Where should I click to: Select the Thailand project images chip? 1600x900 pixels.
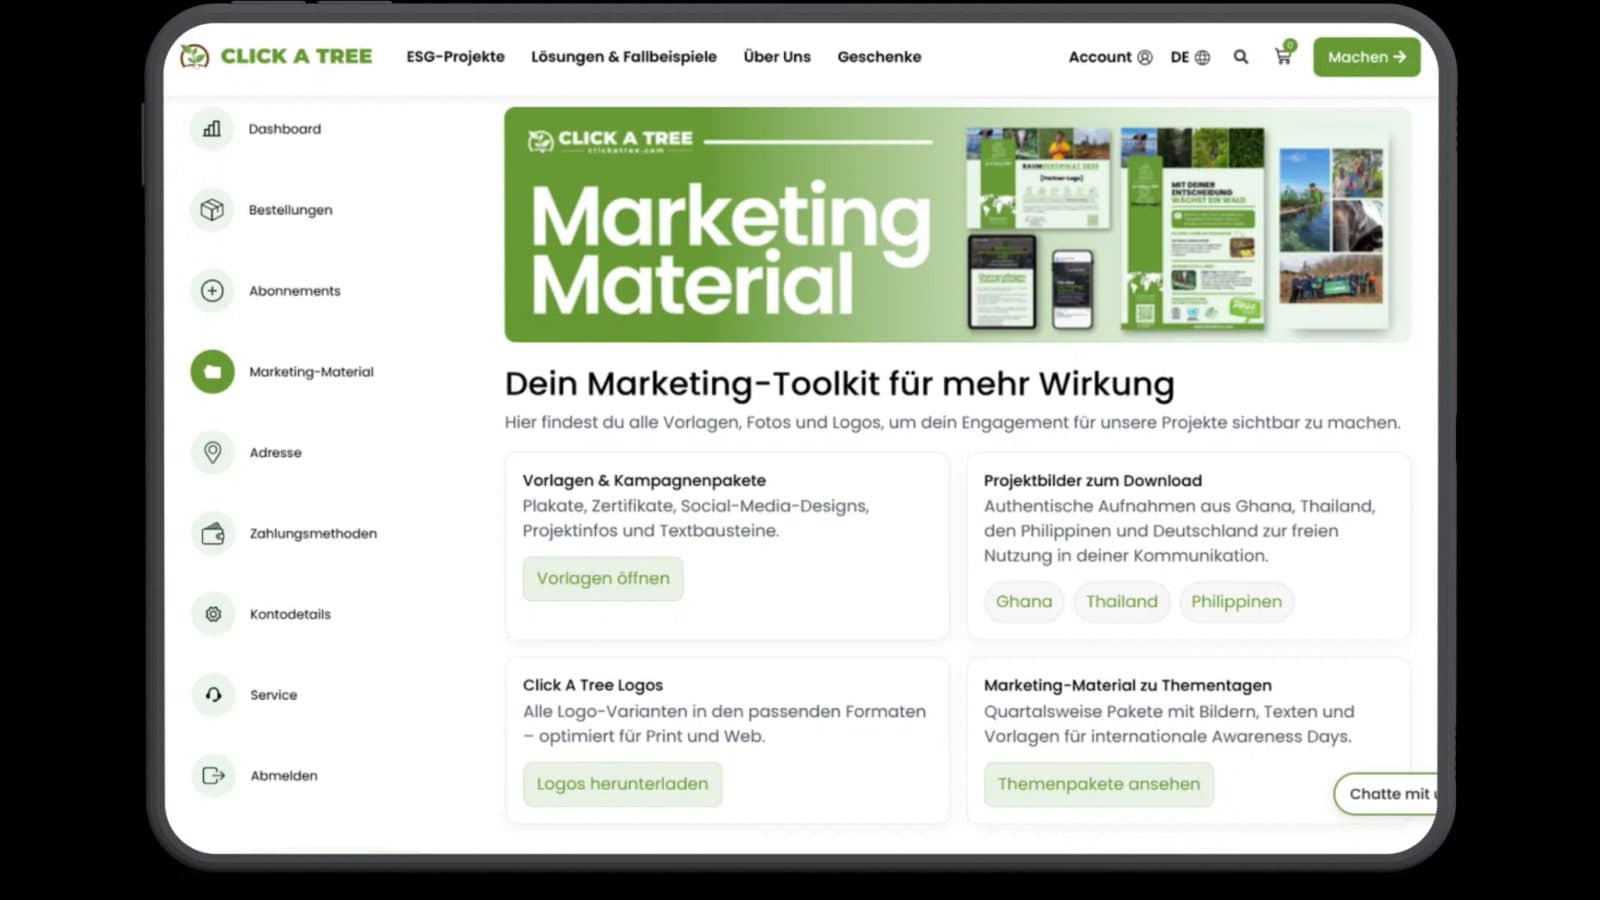pyautogui.click(x=1122, y=602)
